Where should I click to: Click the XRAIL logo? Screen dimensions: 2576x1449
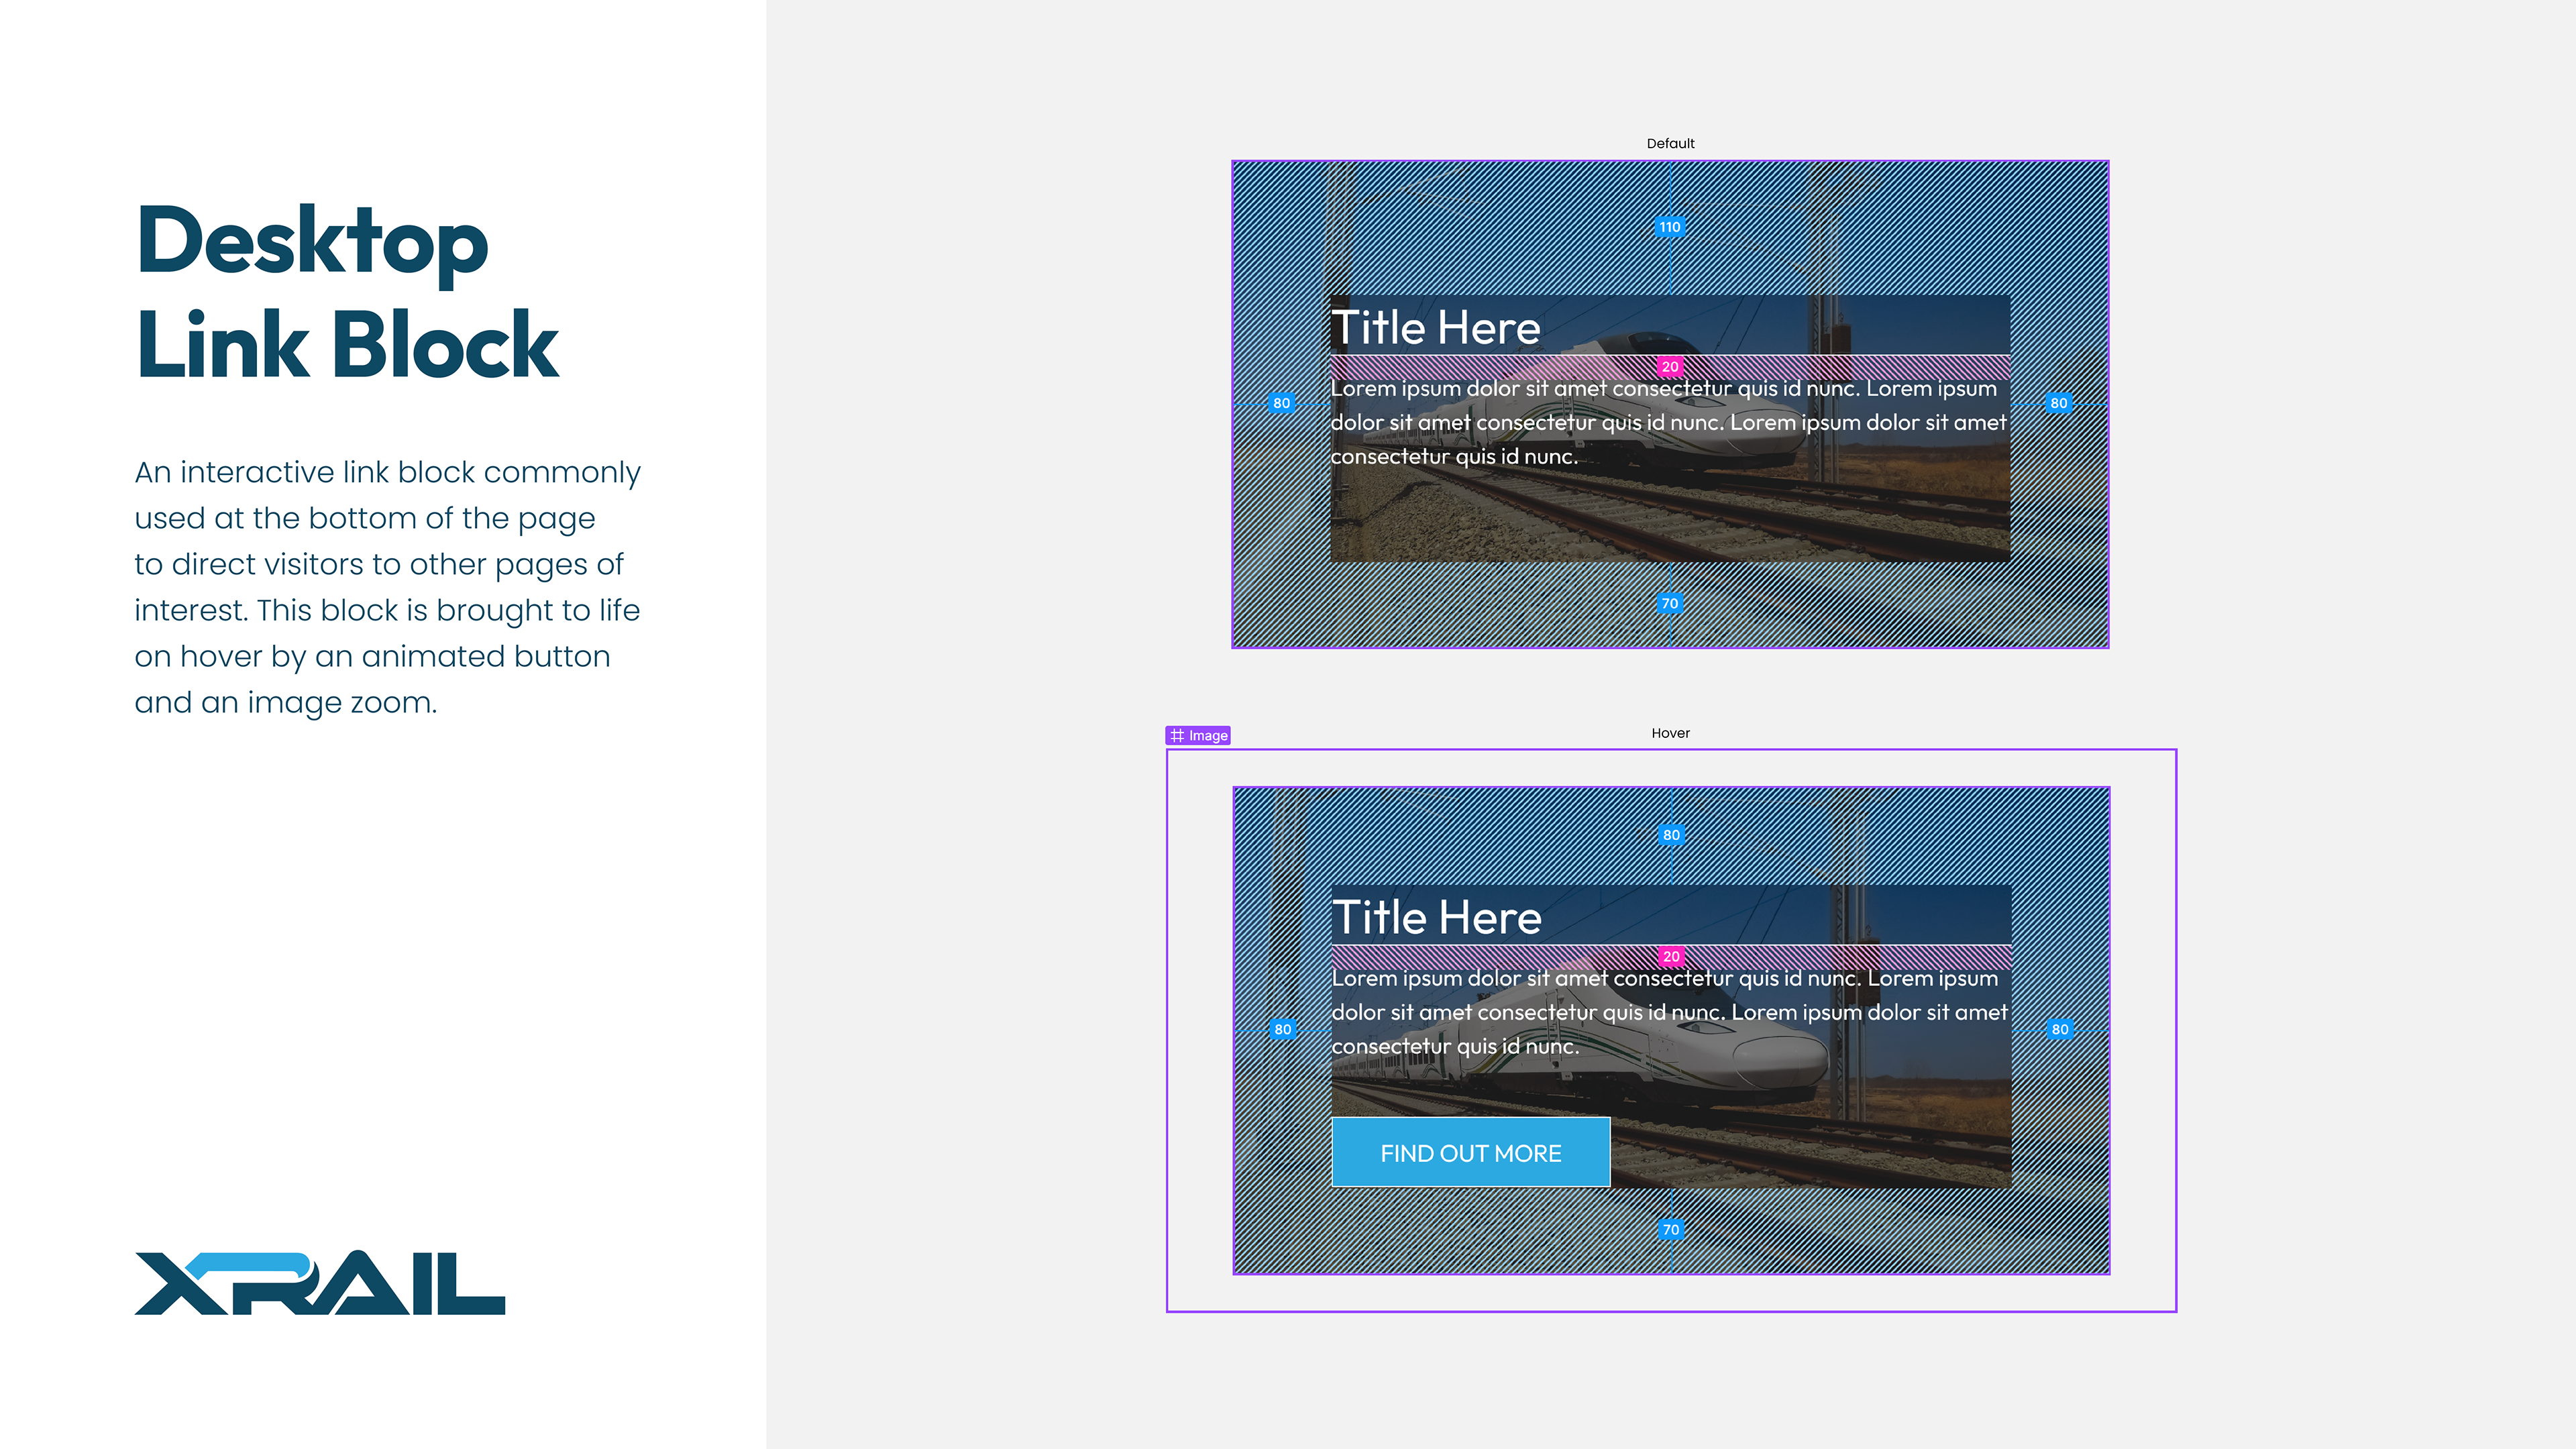click(320, 1283)
